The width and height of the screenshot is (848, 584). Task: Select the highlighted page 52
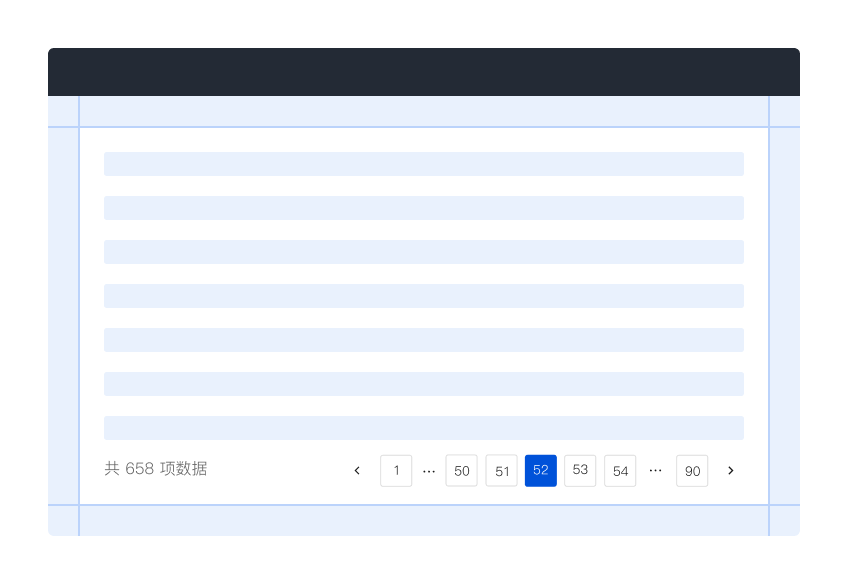[541, 470]
